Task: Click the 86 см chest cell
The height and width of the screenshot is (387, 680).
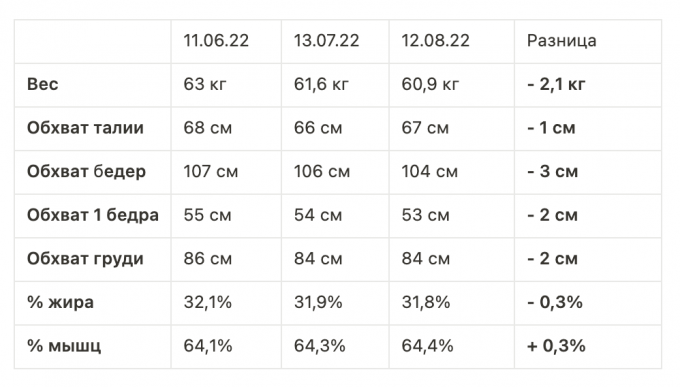Action: point(208,259)
